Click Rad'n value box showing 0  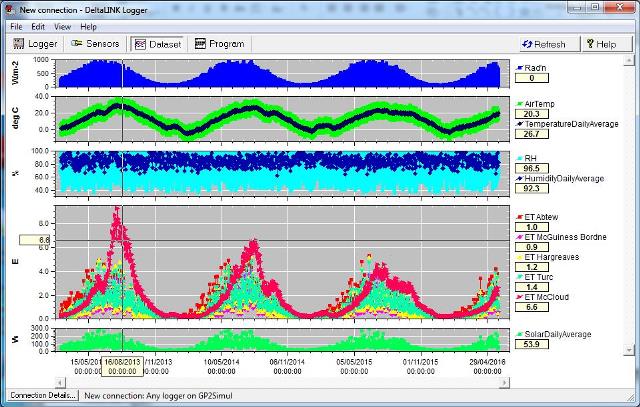click(532, 78)
